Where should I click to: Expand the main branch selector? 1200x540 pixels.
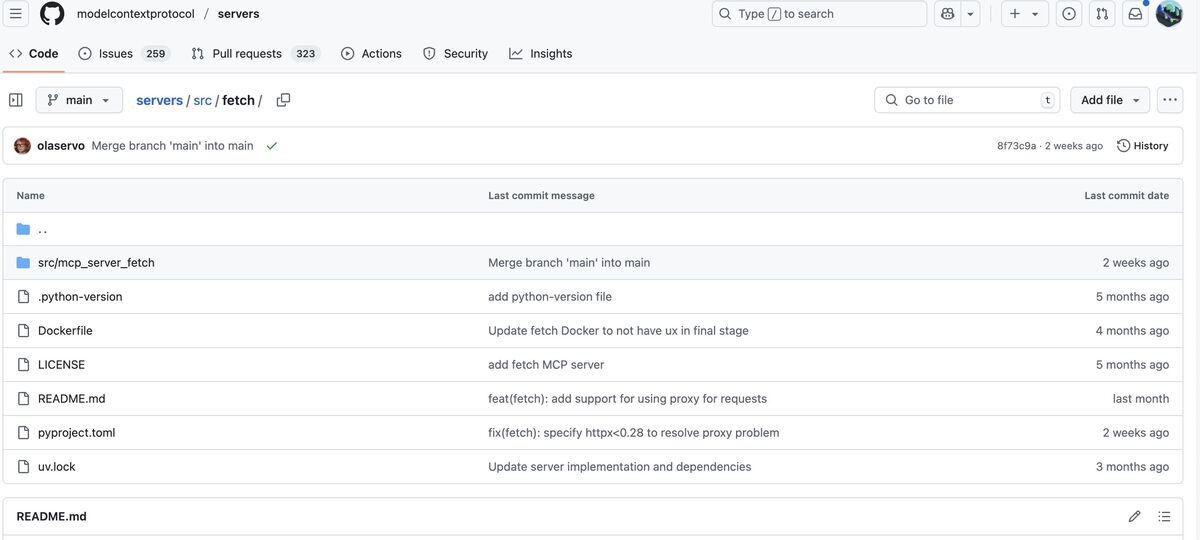(x=79, y=100)
